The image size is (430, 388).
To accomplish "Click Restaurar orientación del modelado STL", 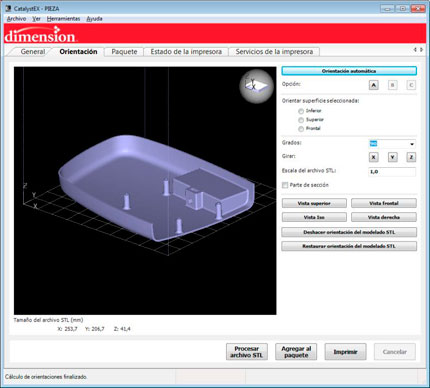I will click(349, 246).
